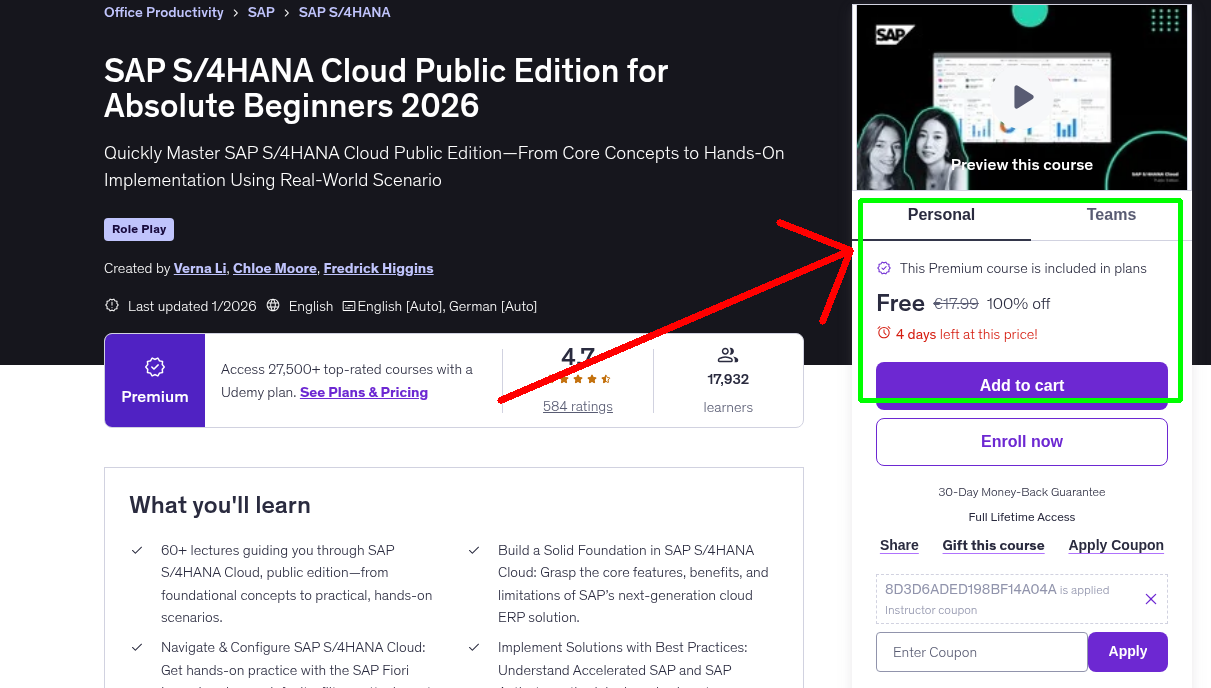
Task: Remove the applied instructor coupon
Action: (x=1150, y=598)
